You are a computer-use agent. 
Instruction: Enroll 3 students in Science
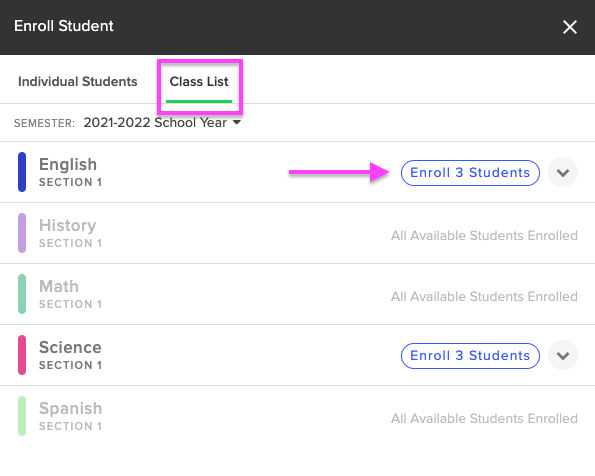point(470,356)
